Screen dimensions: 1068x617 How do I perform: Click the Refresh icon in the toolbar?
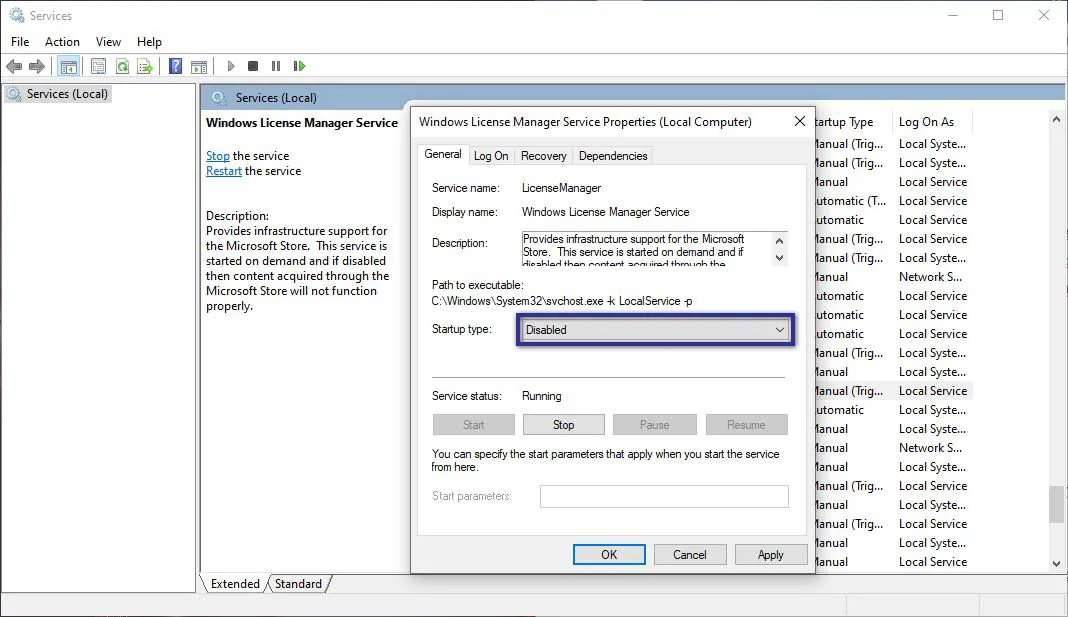click(x=121, y=66)
